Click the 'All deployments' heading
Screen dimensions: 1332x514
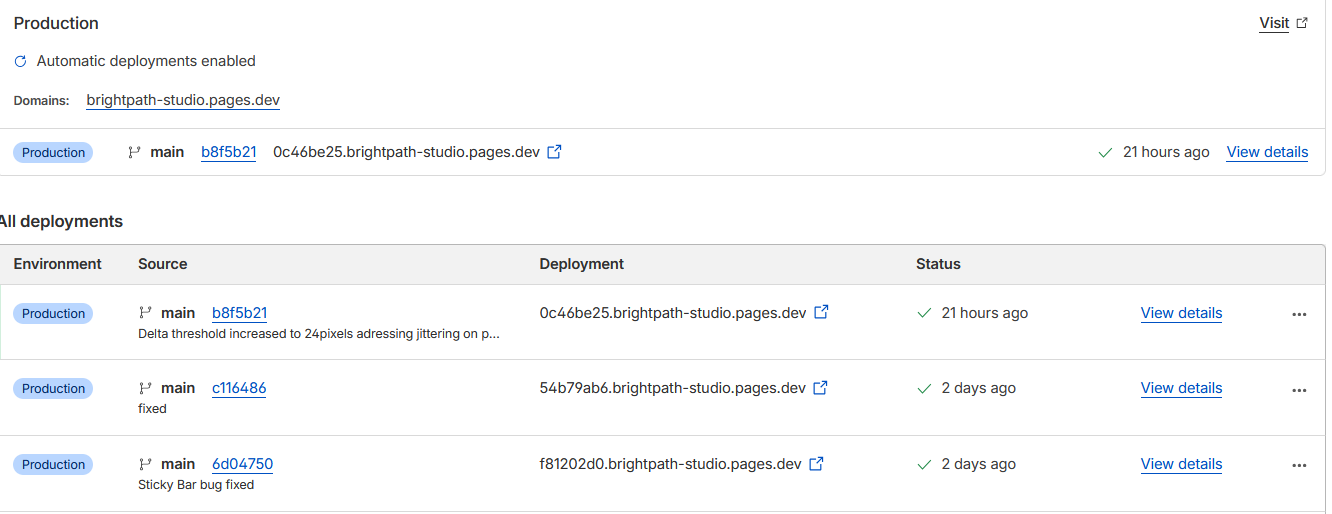(x=61, y=221)
